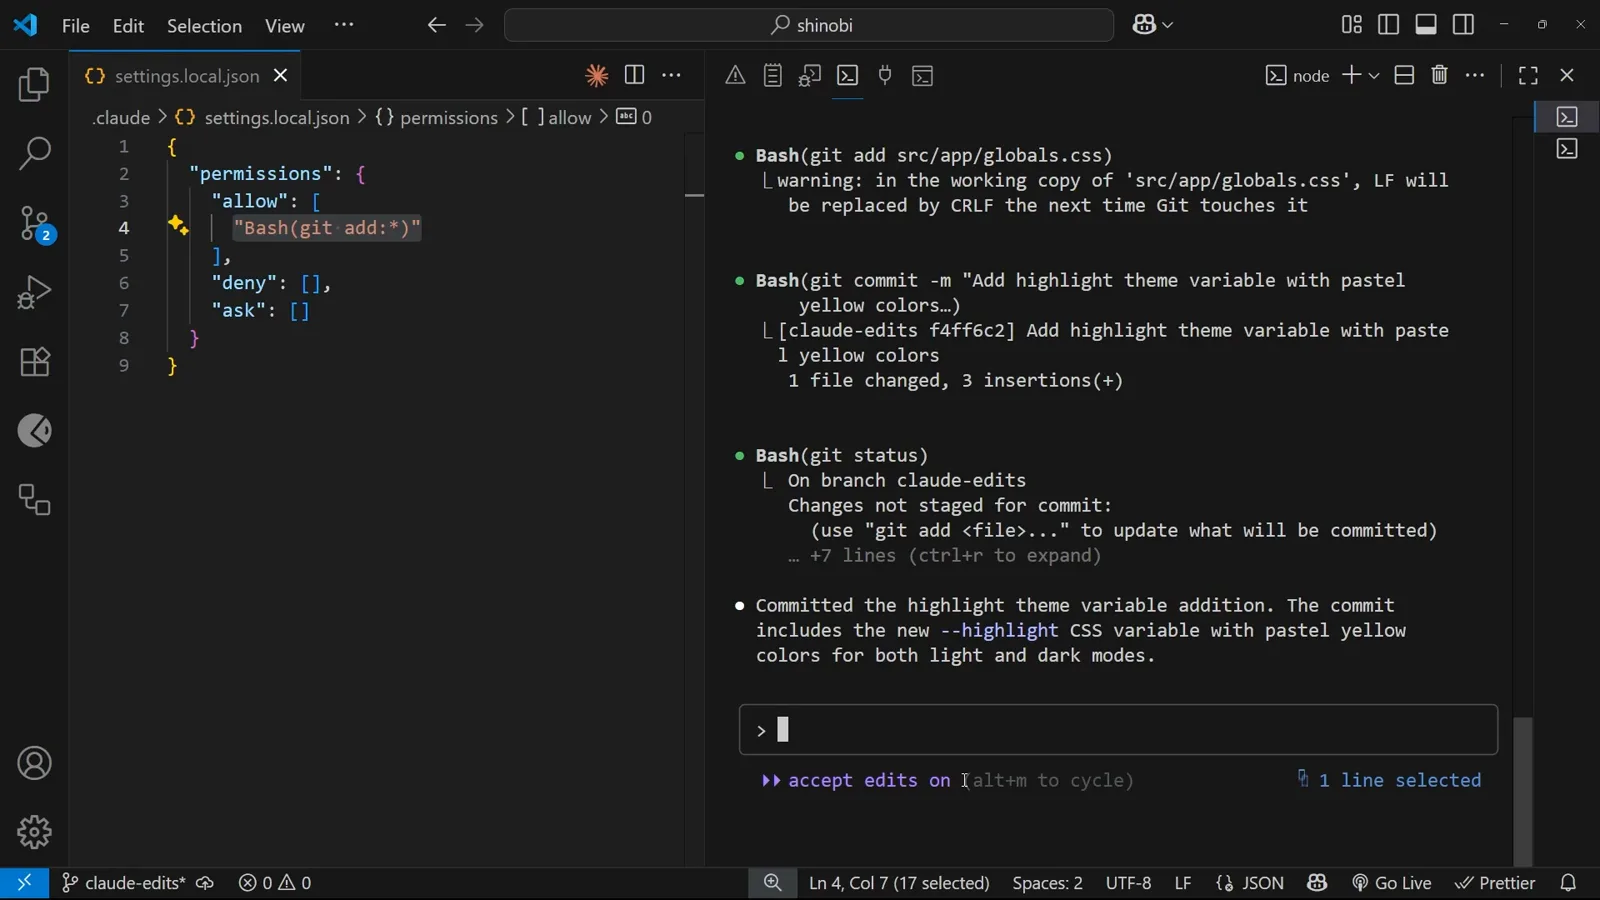
Task: Click the sparkle code action icon on line 4
Action: click(x=178, y=225)
